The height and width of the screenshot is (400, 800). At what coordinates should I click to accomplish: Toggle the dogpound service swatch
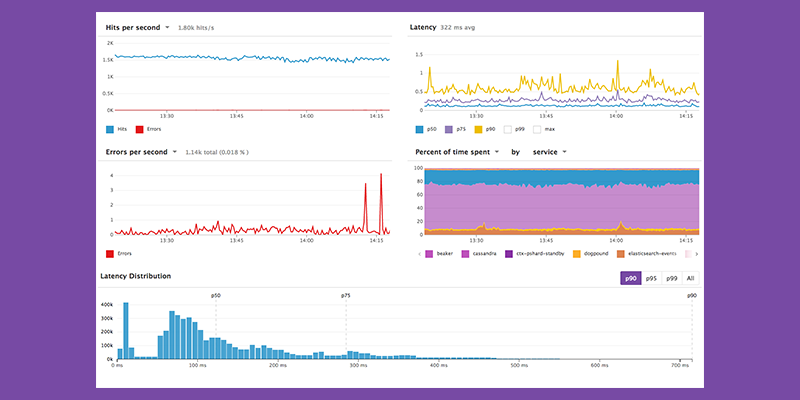click(x=577, y=254)
